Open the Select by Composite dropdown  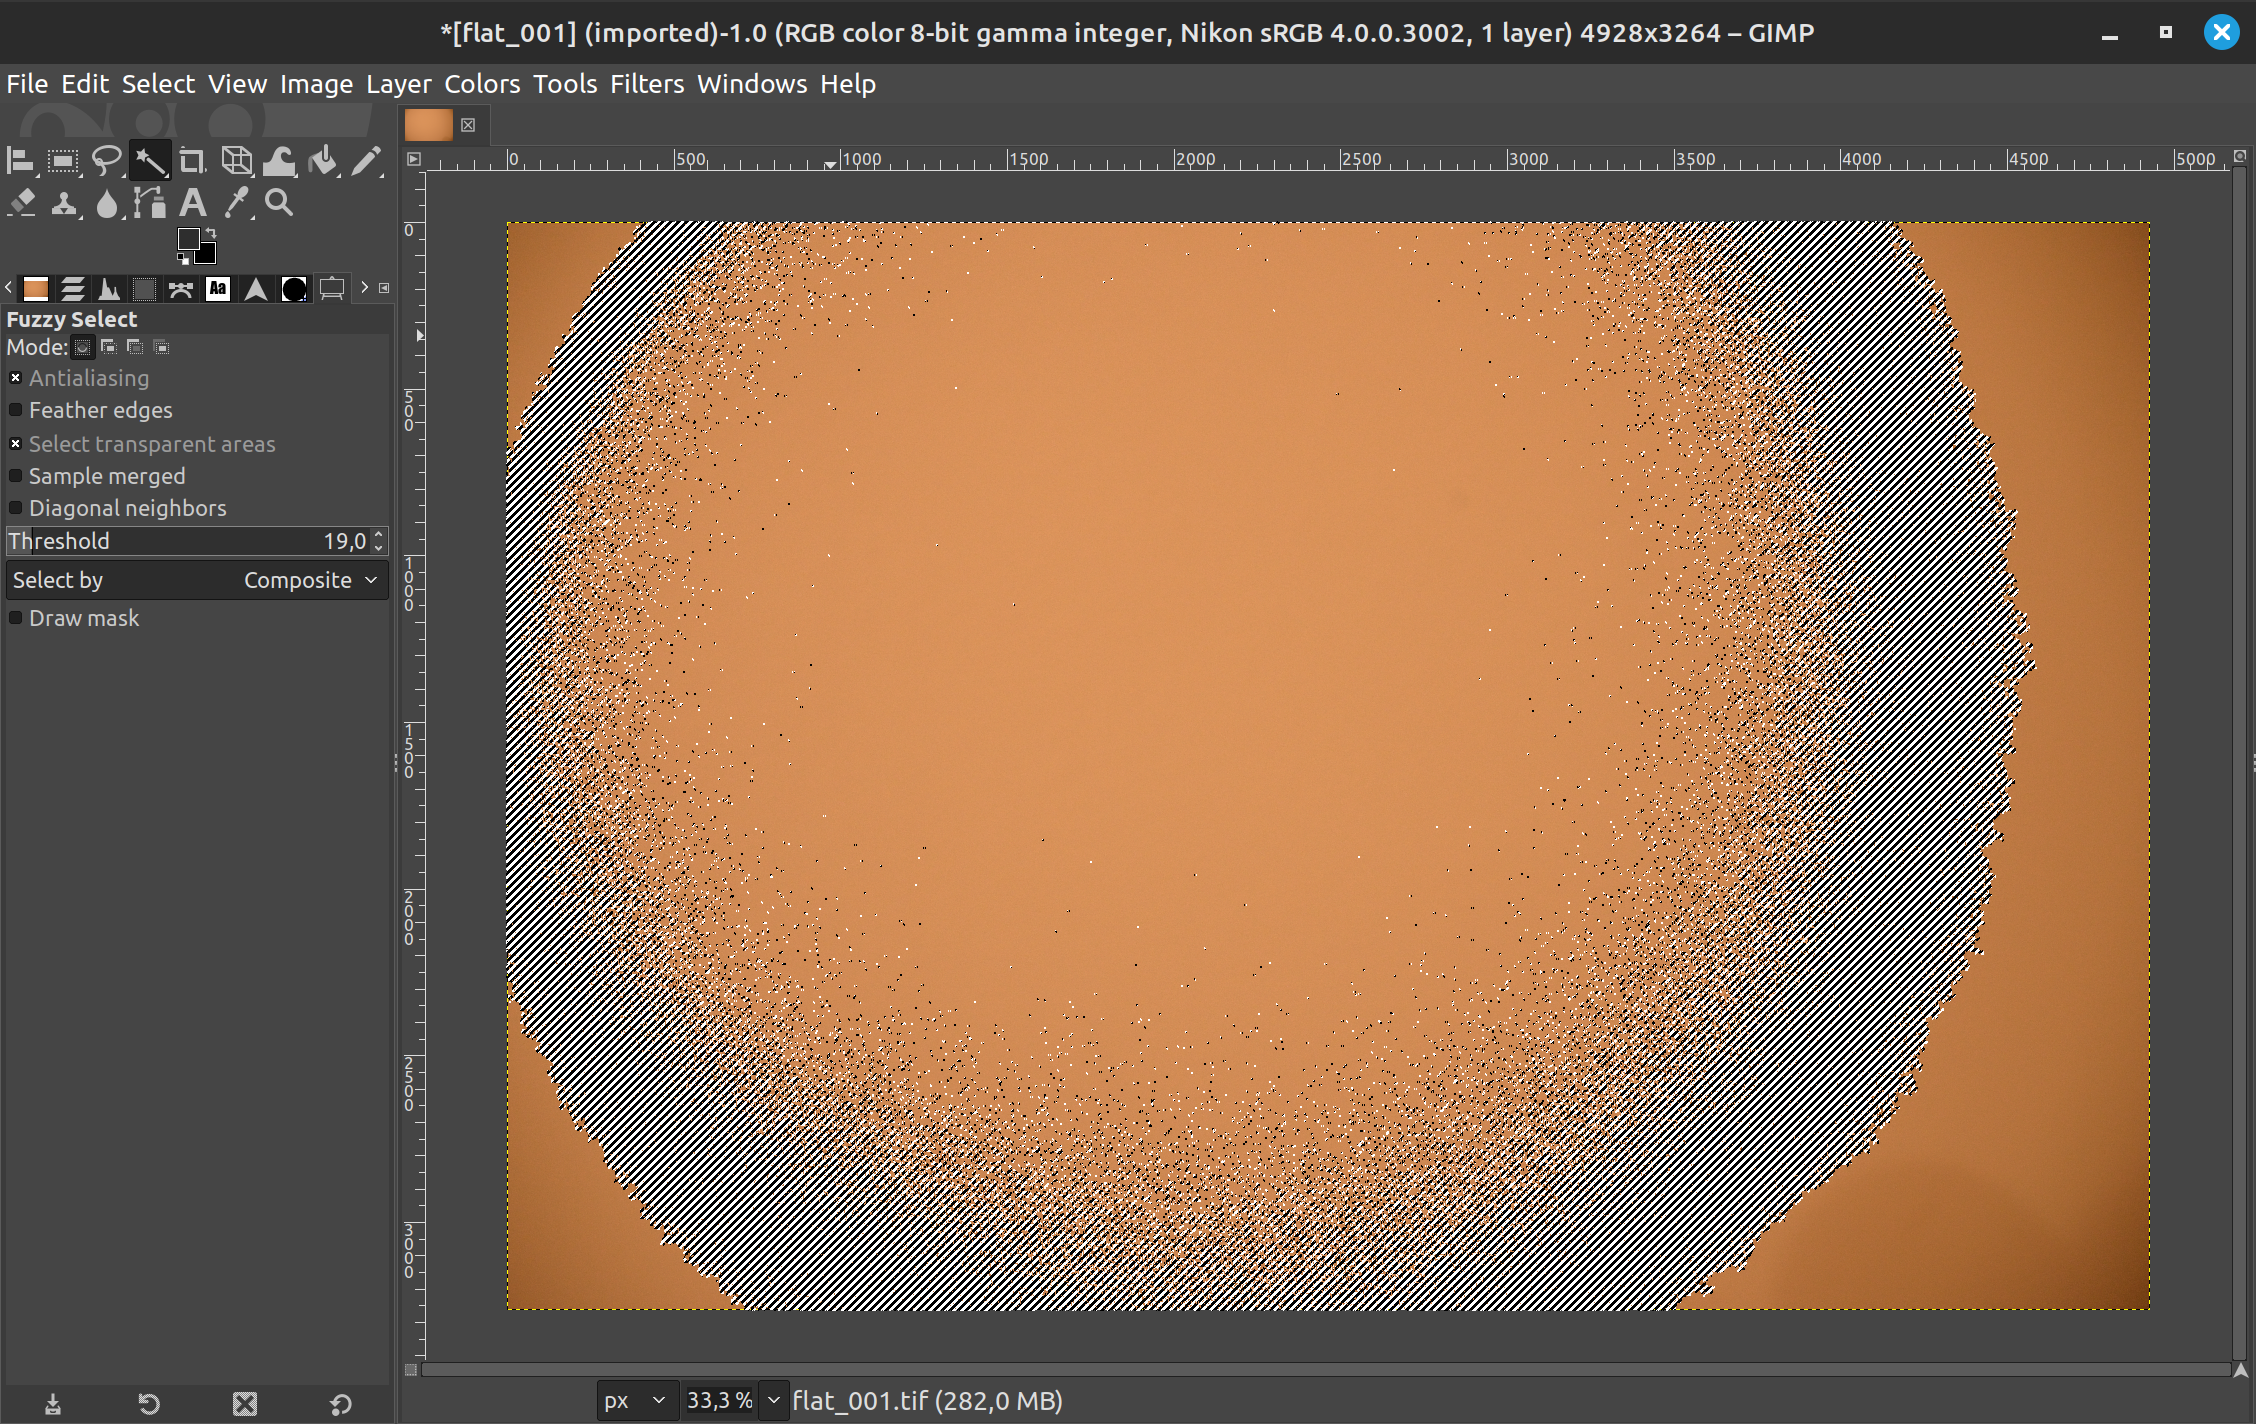[x=196, y=580]
